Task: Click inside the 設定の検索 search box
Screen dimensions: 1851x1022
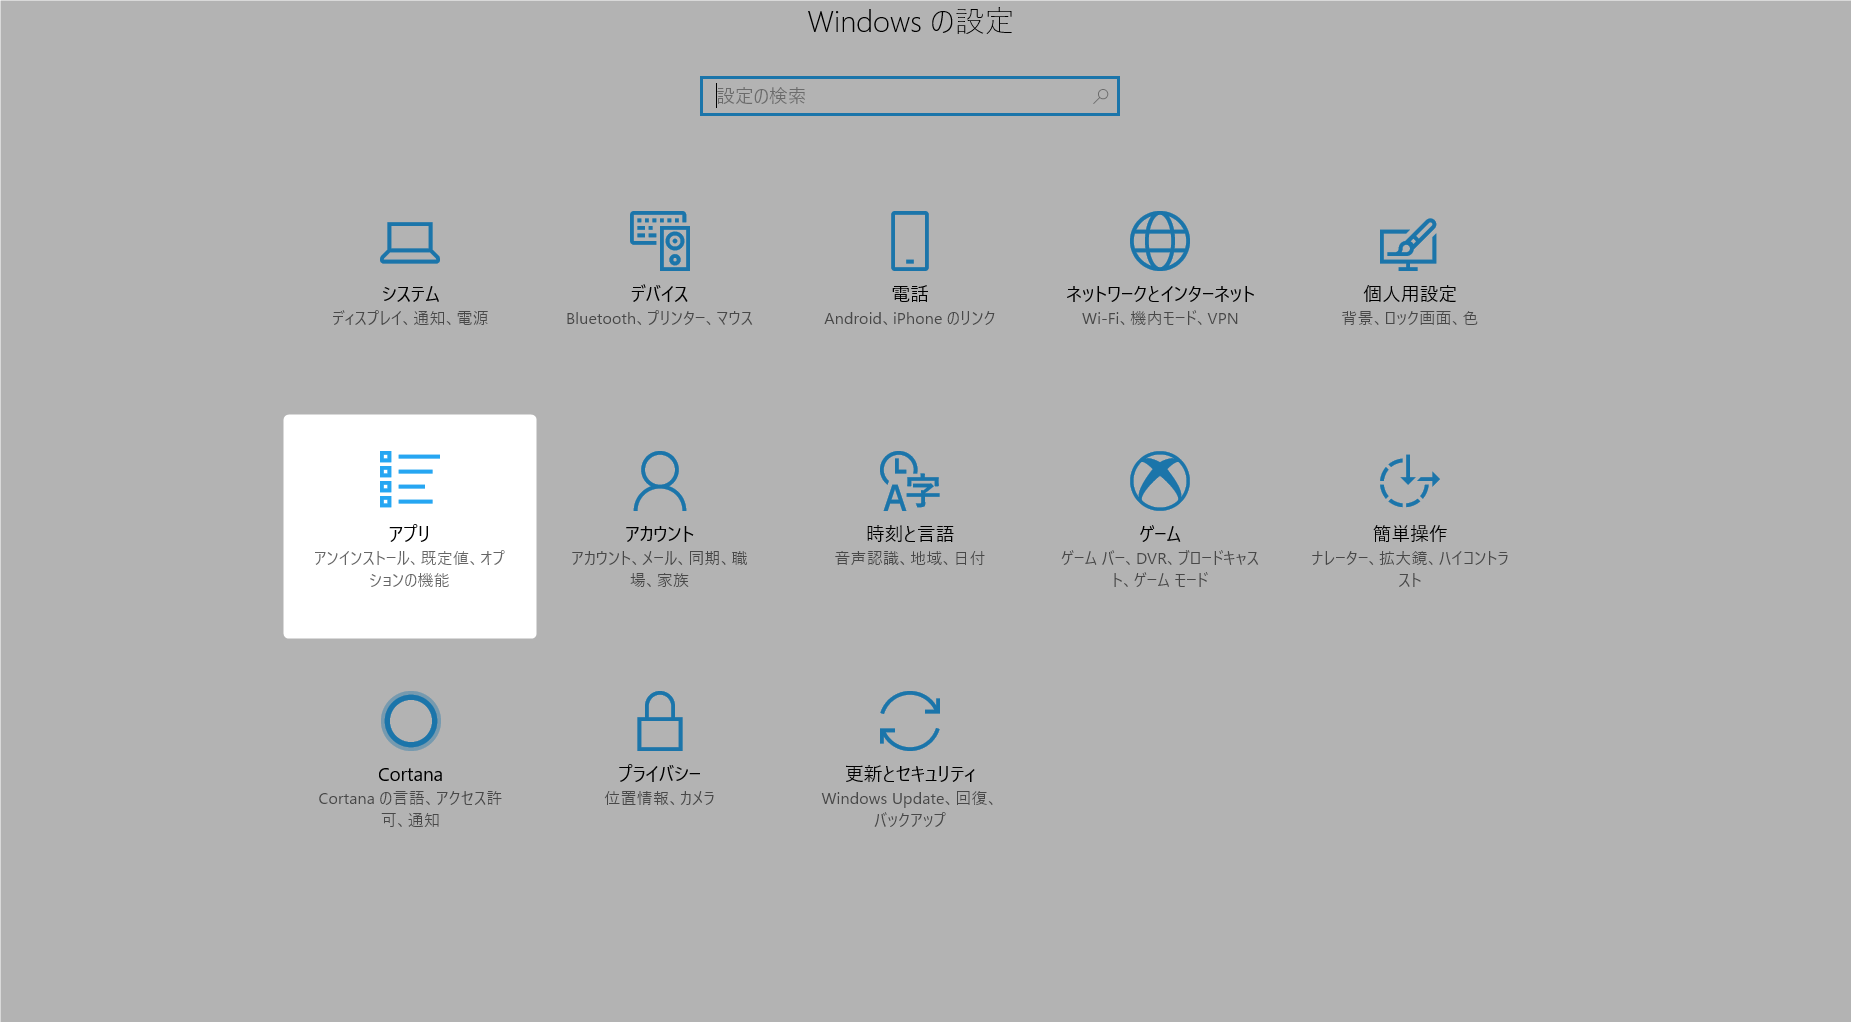Action: (x=900, y=96)
